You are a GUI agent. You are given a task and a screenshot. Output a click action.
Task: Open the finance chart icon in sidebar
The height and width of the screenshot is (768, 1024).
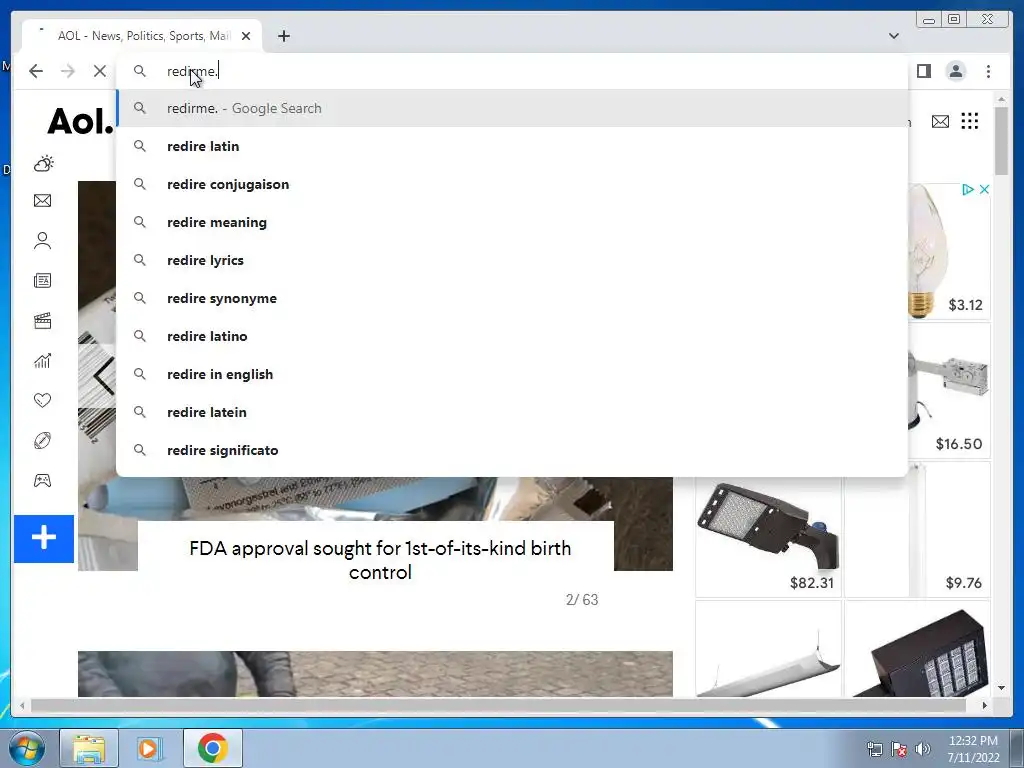point(42,360)
